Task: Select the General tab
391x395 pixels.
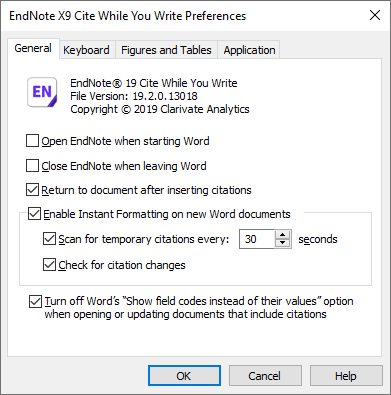Action: 33,48
